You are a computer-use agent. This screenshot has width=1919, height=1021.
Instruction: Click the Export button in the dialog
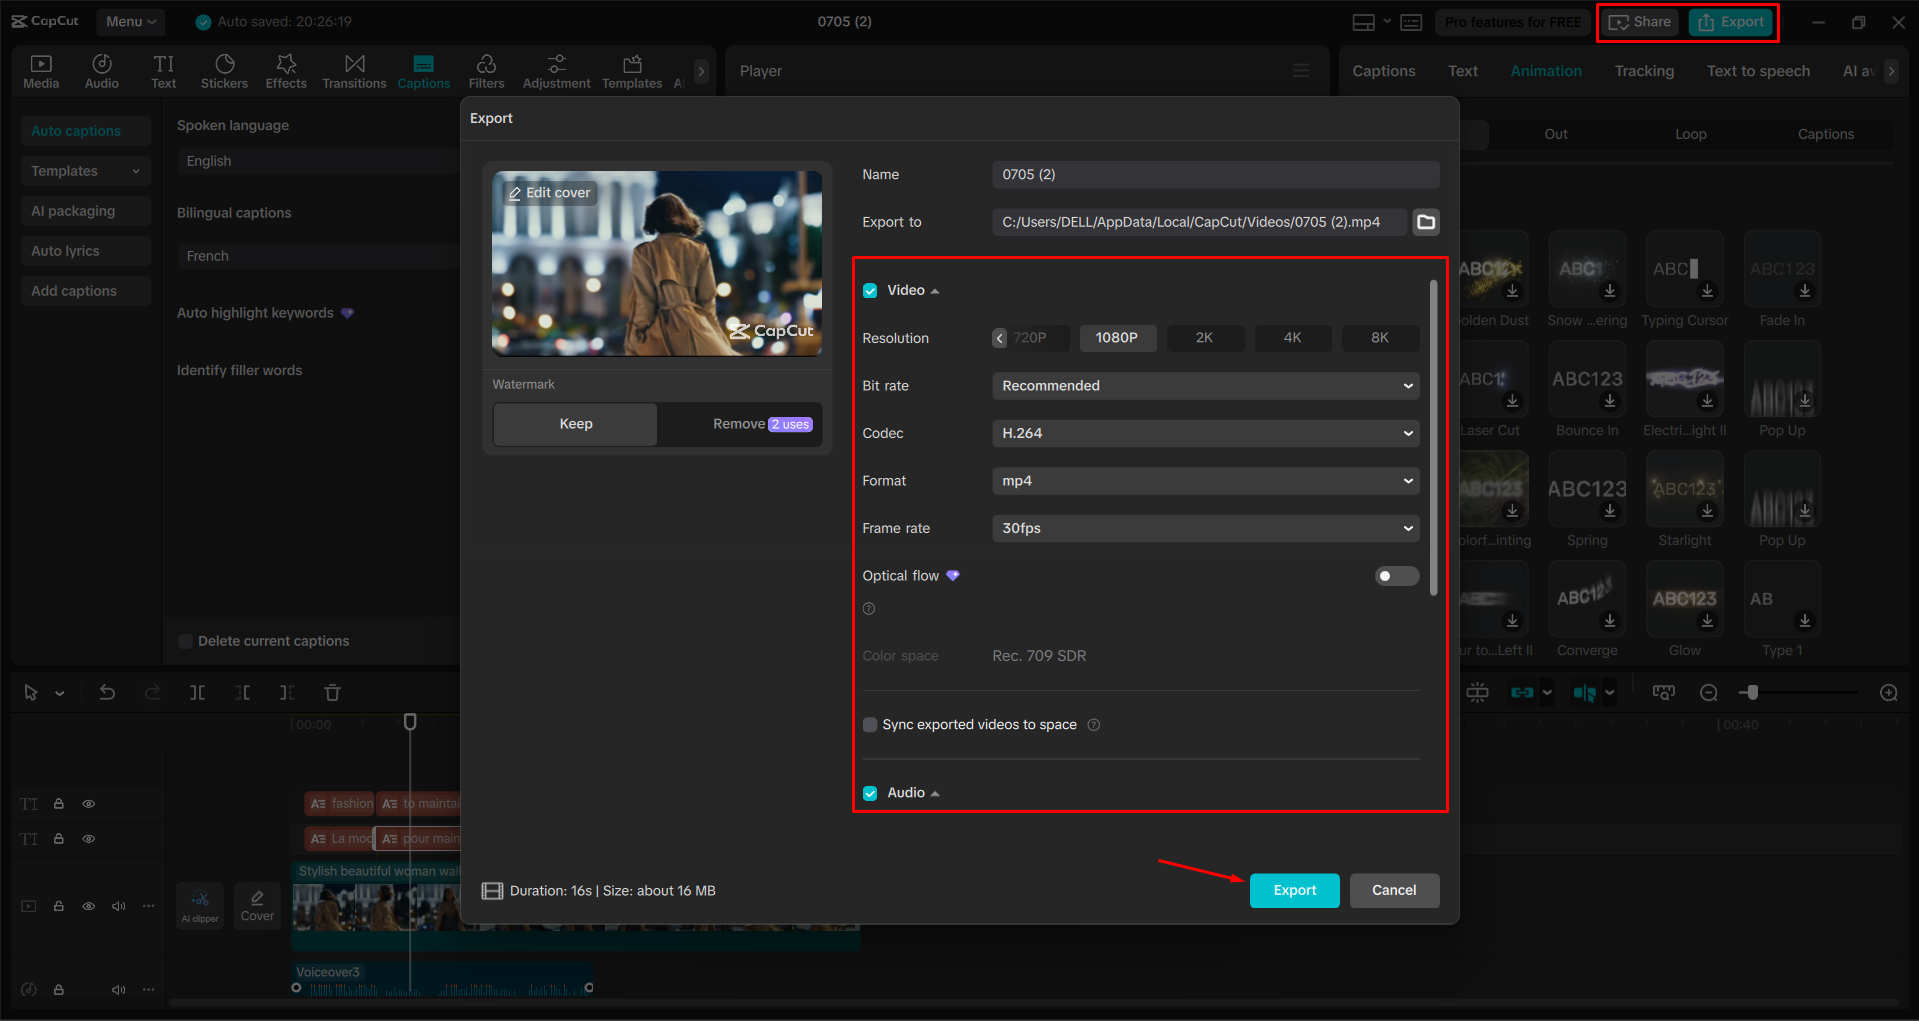click(1294, 890)
